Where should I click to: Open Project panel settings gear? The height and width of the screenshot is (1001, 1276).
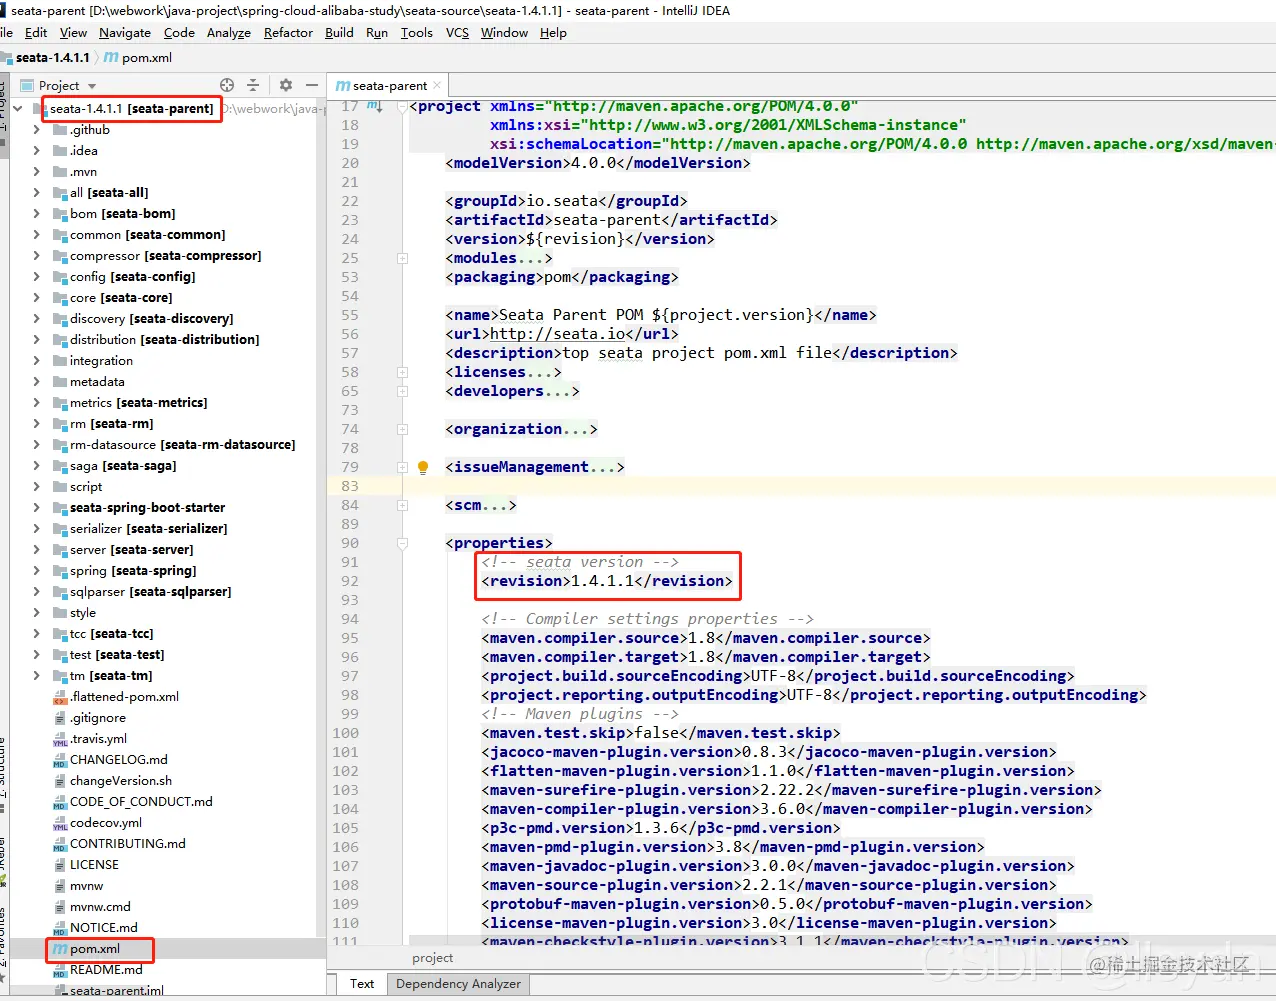click(286, 85)
